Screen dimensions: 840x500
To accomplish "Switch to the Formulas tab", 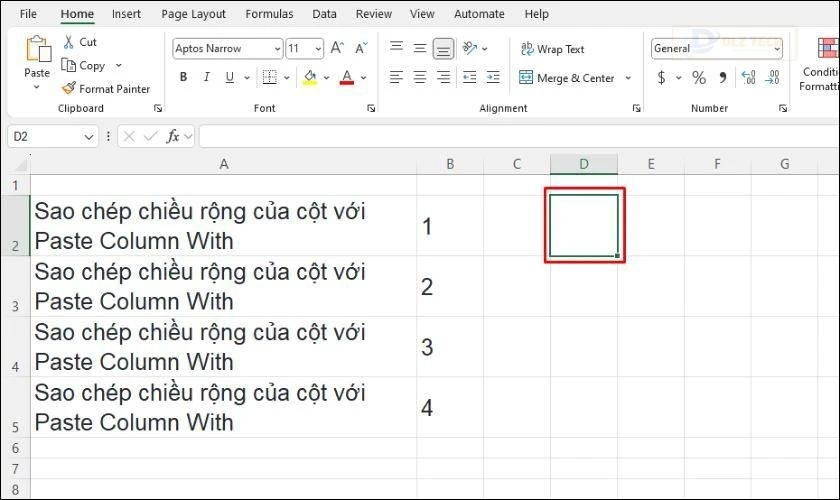I will pos(269,14).
